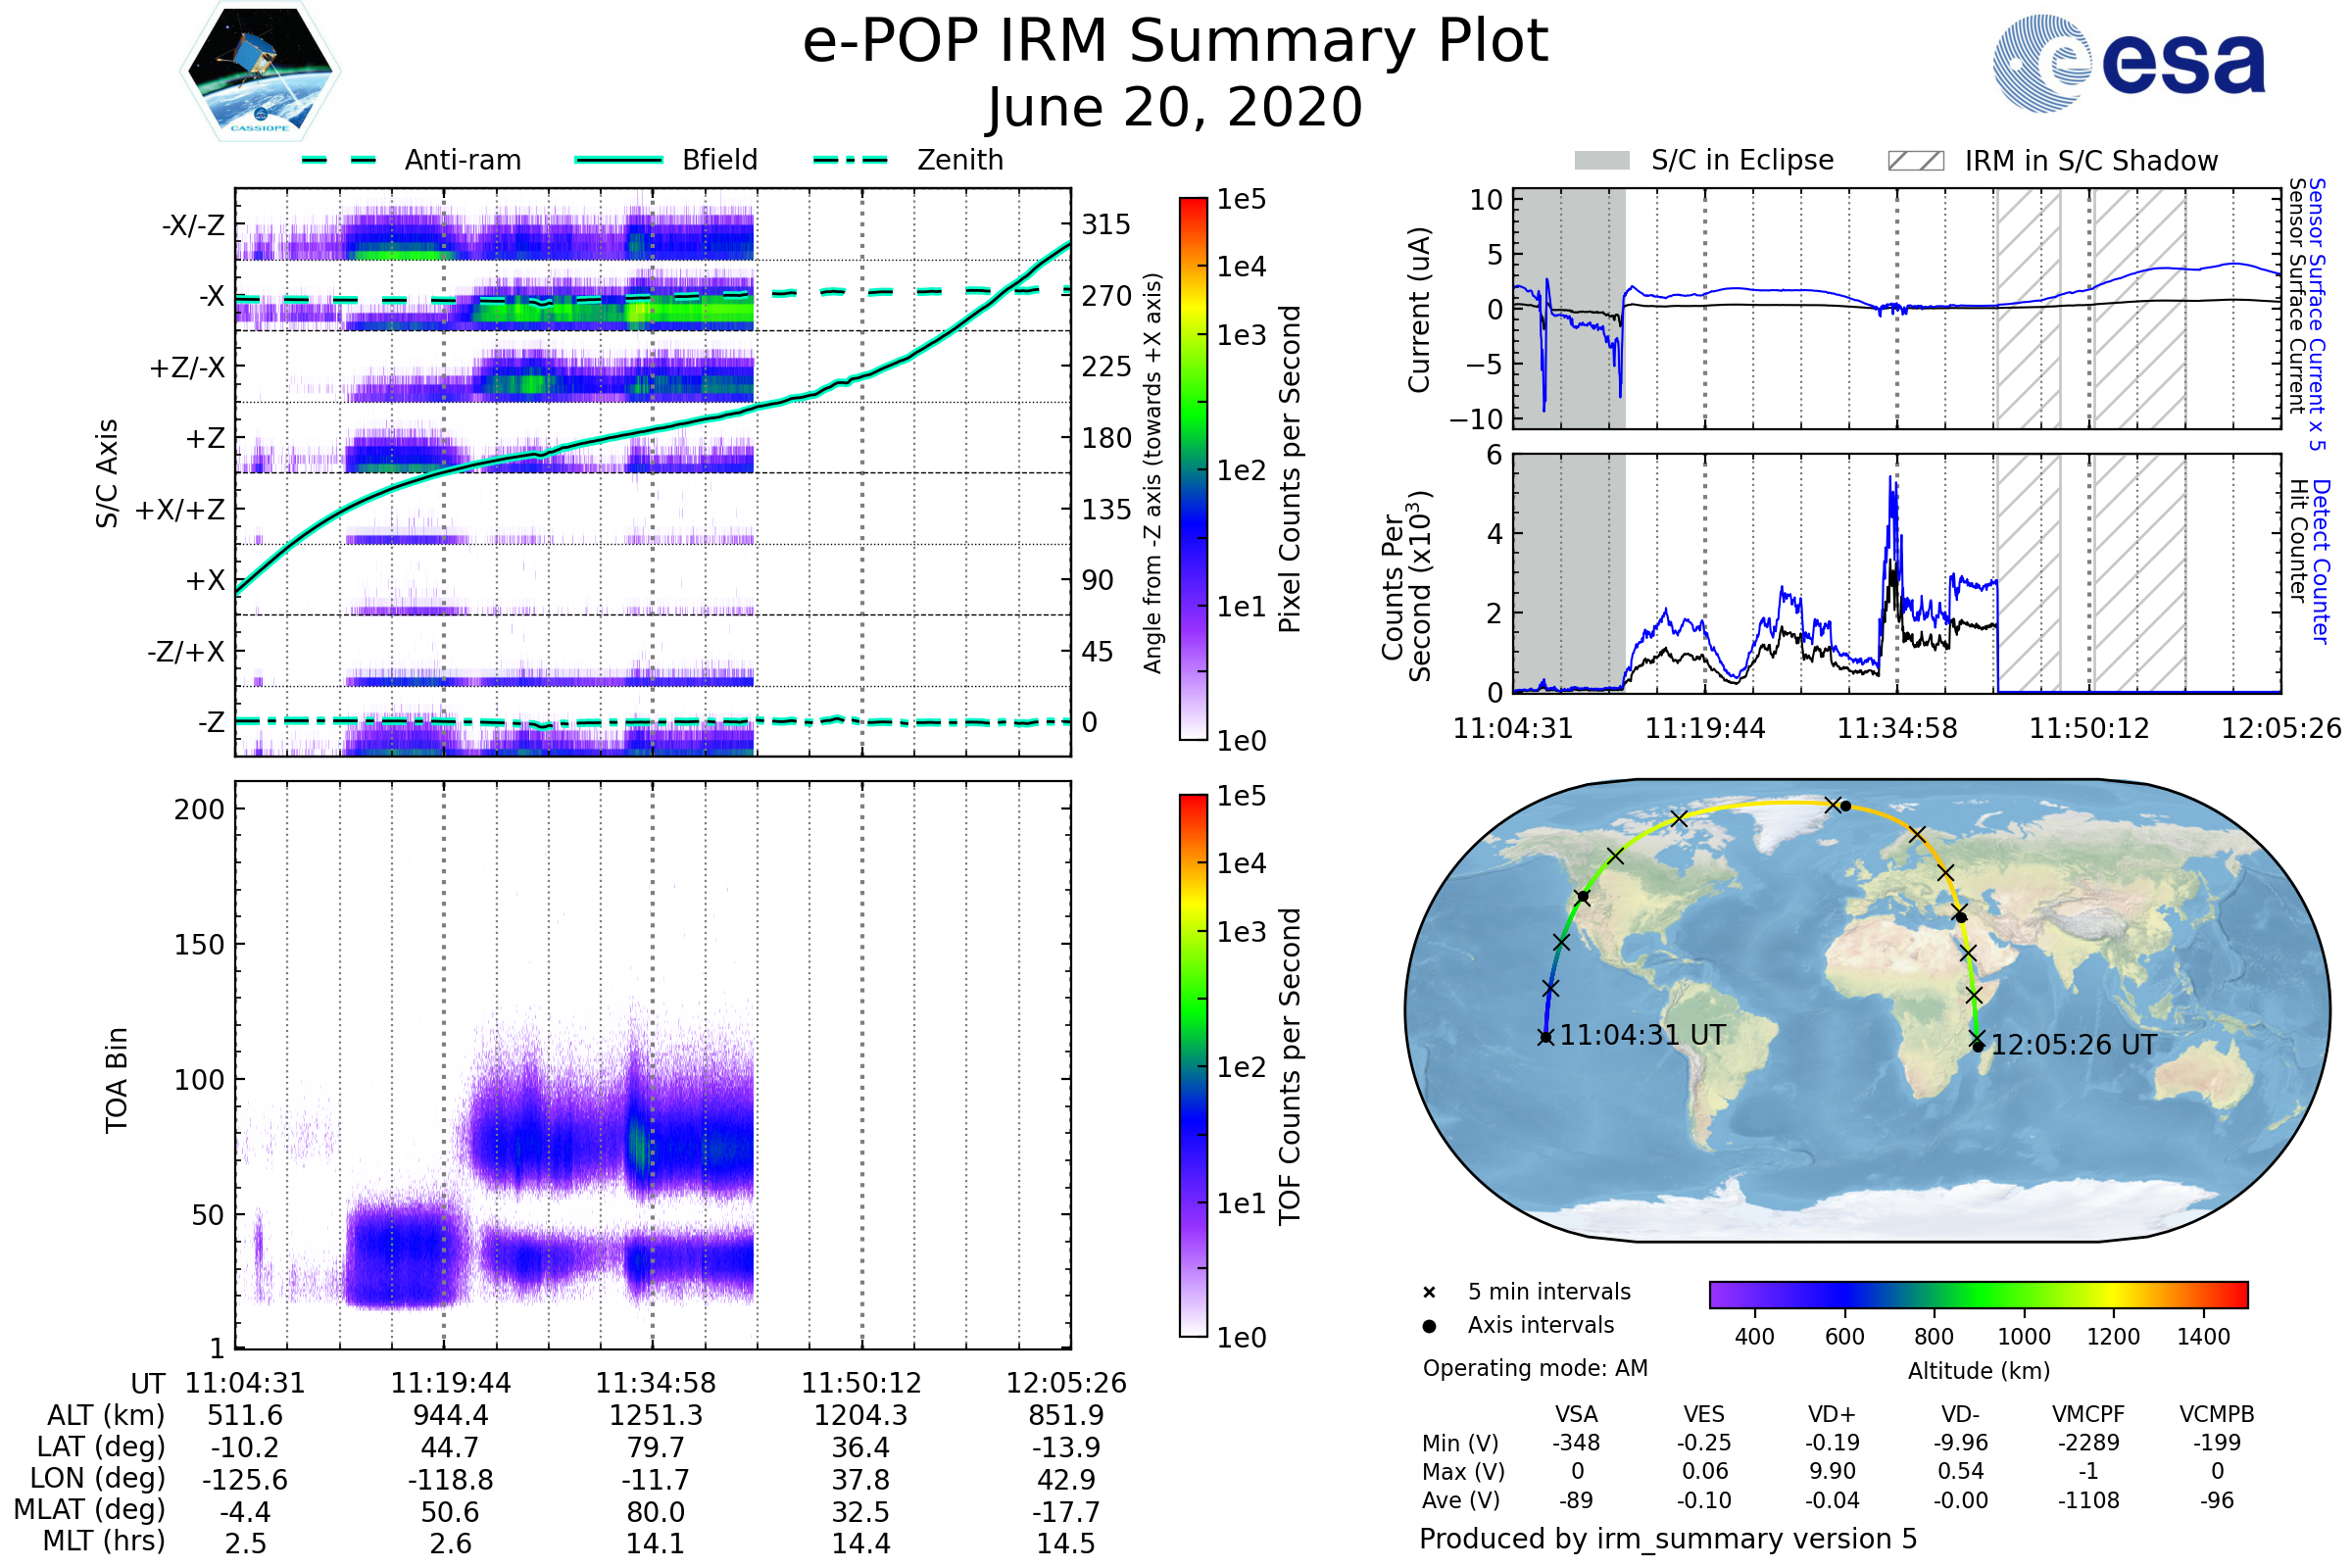The image size is (2352, 1568).
Task: Click the Pixel Counts per Second colorbar
Action: click(x=1193, y=469)
